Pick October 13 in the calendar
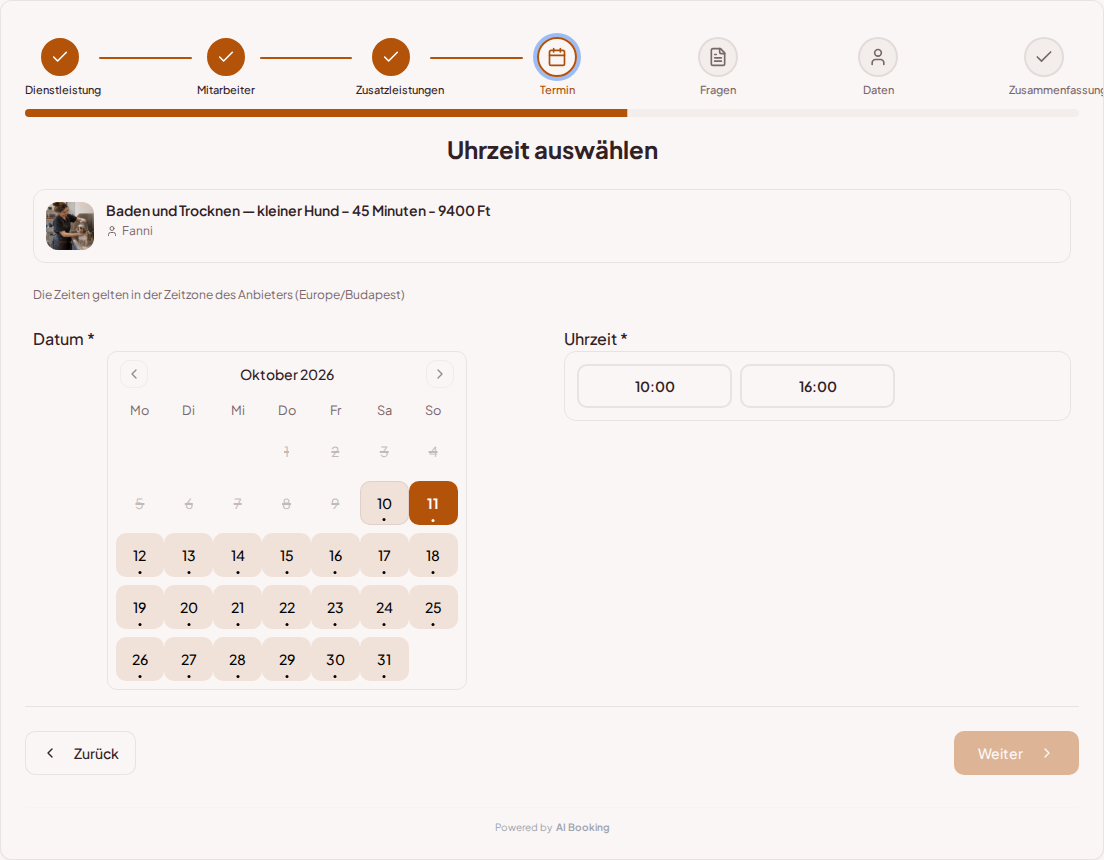Viewport: 1104px width, 860px height. pyautogui.click(x=189, y=555)
